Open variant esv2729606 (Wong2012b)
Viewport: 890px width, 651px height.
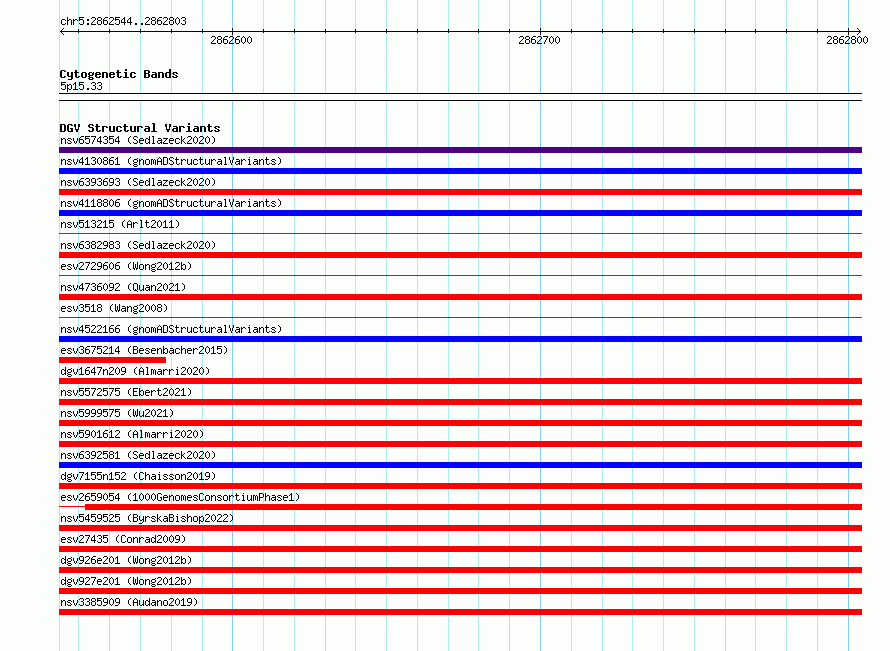click(x=126, y=266)
